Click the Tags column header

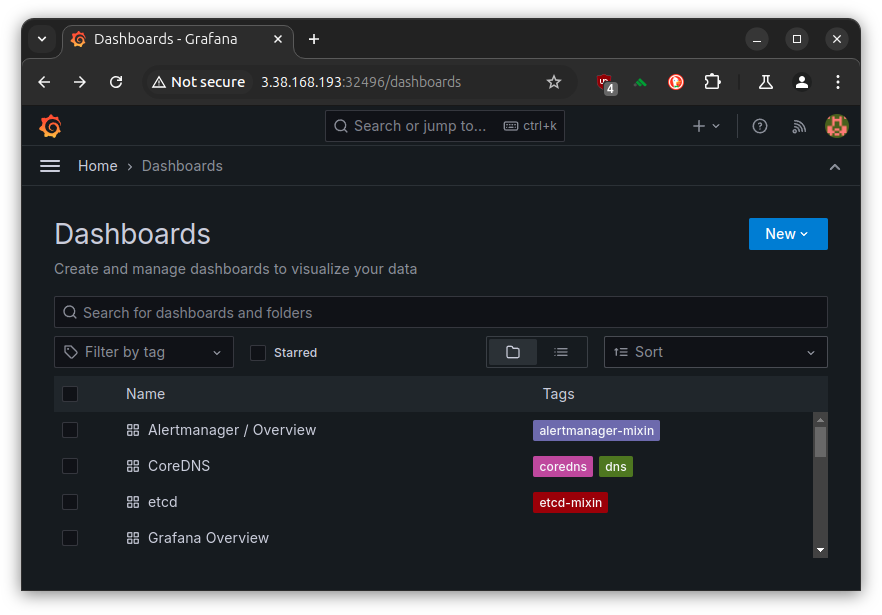558,394
